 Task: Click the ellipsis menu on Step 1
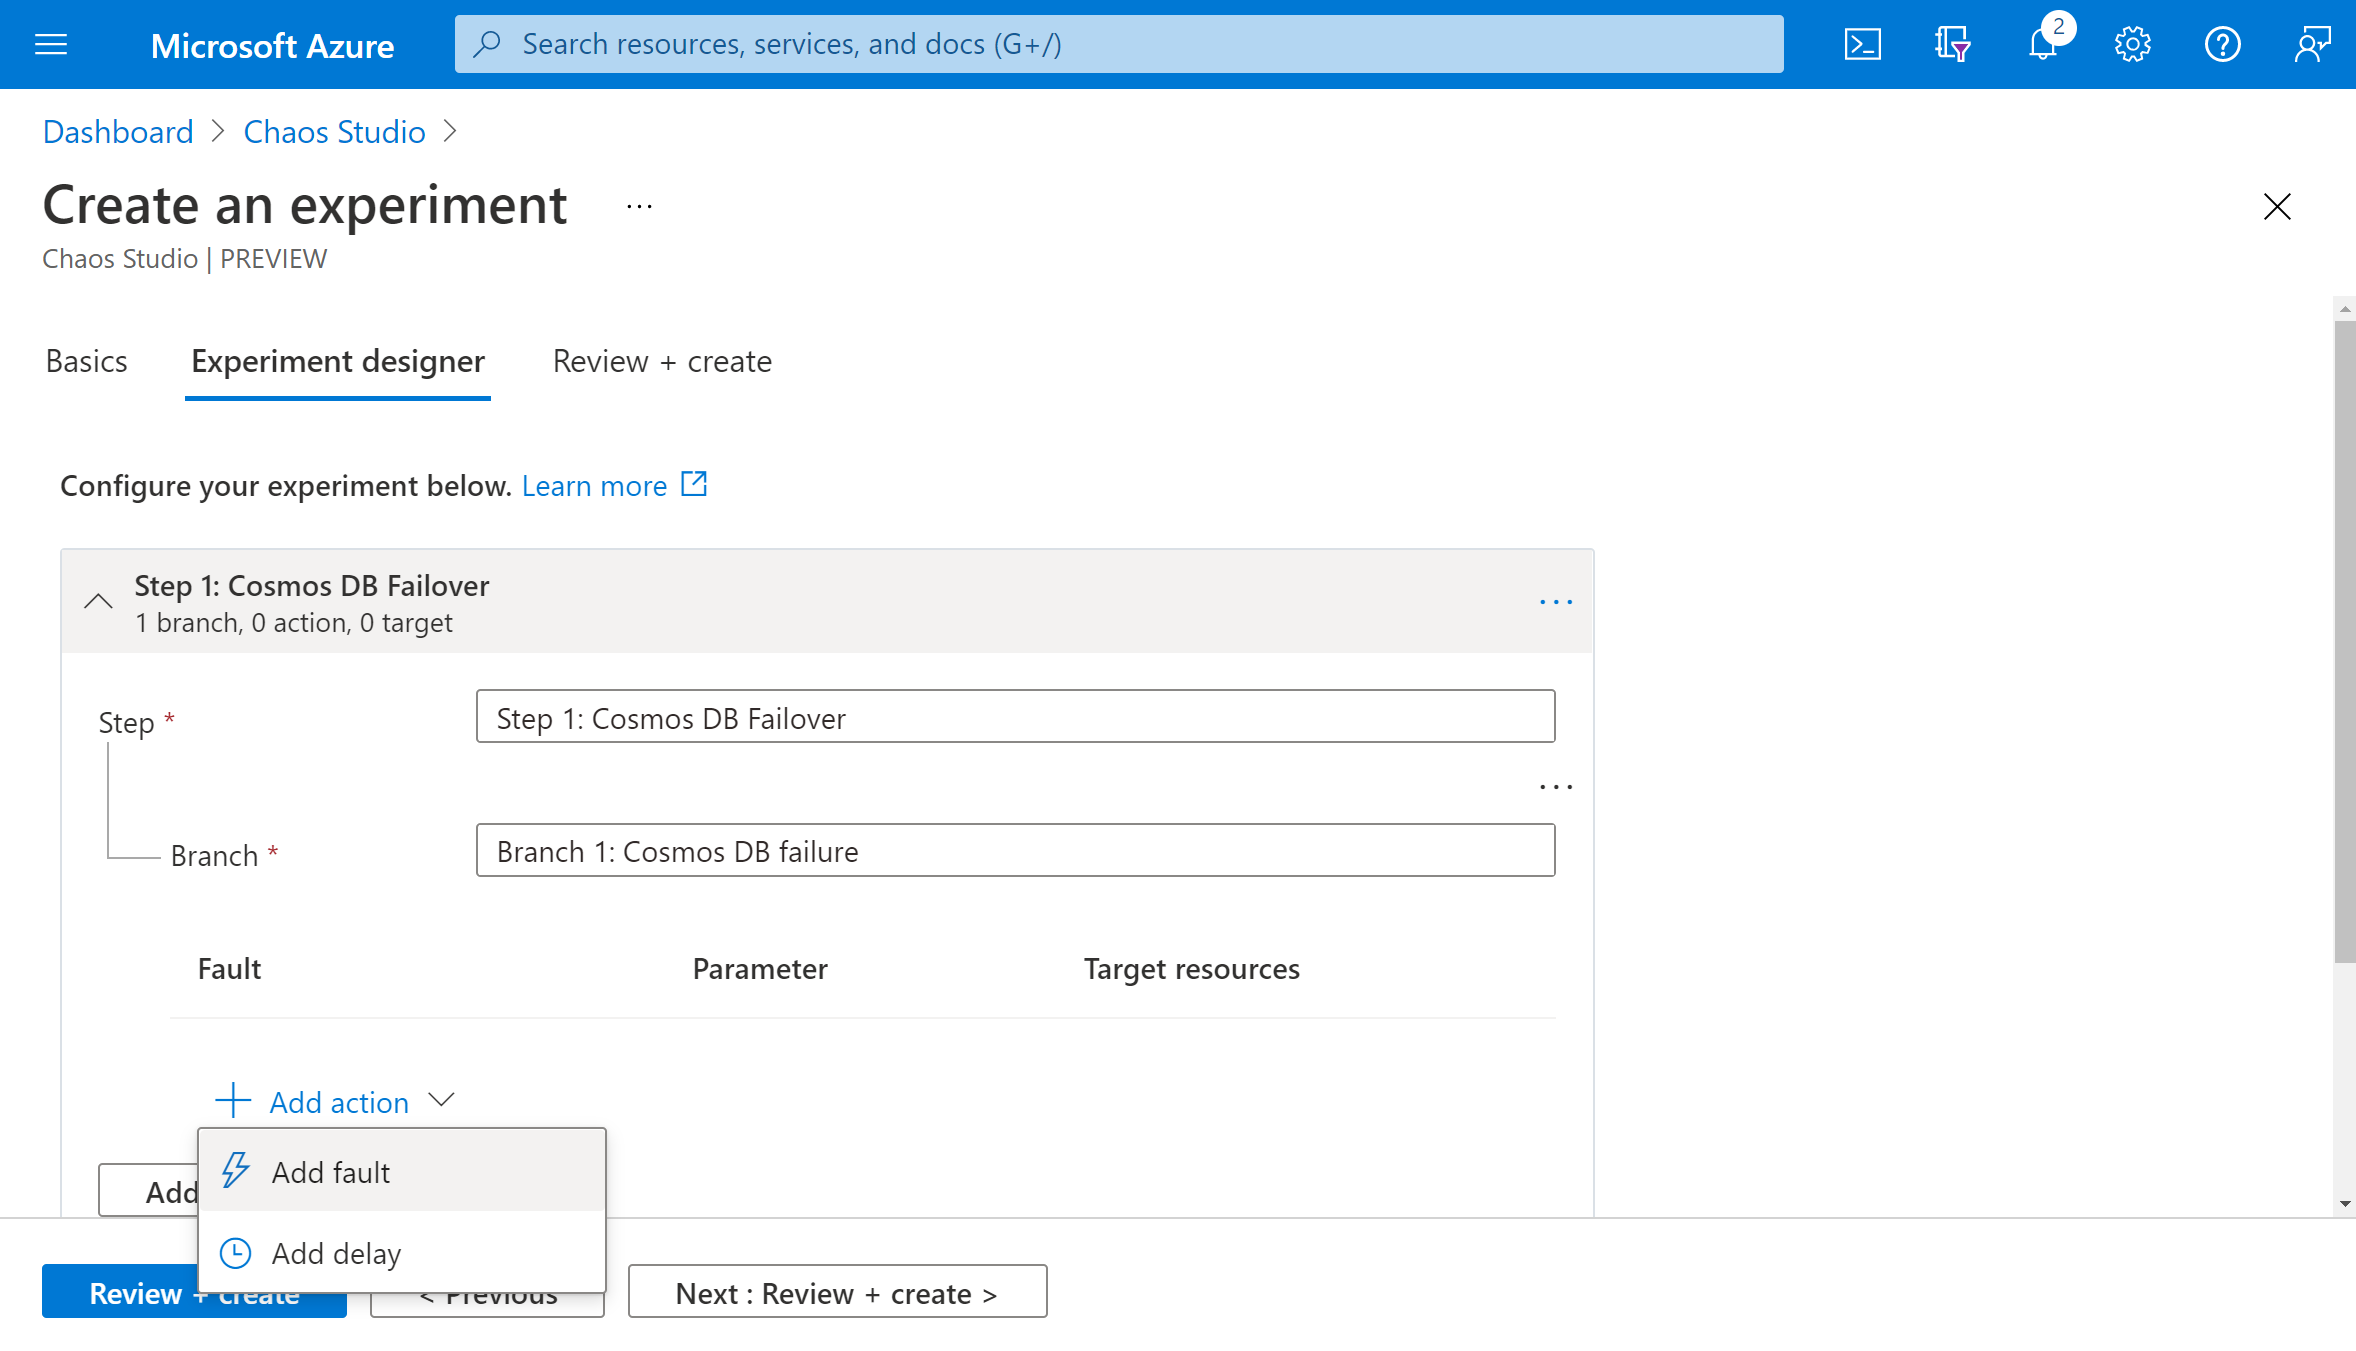pyautogui.click(x=1553, y=602)
